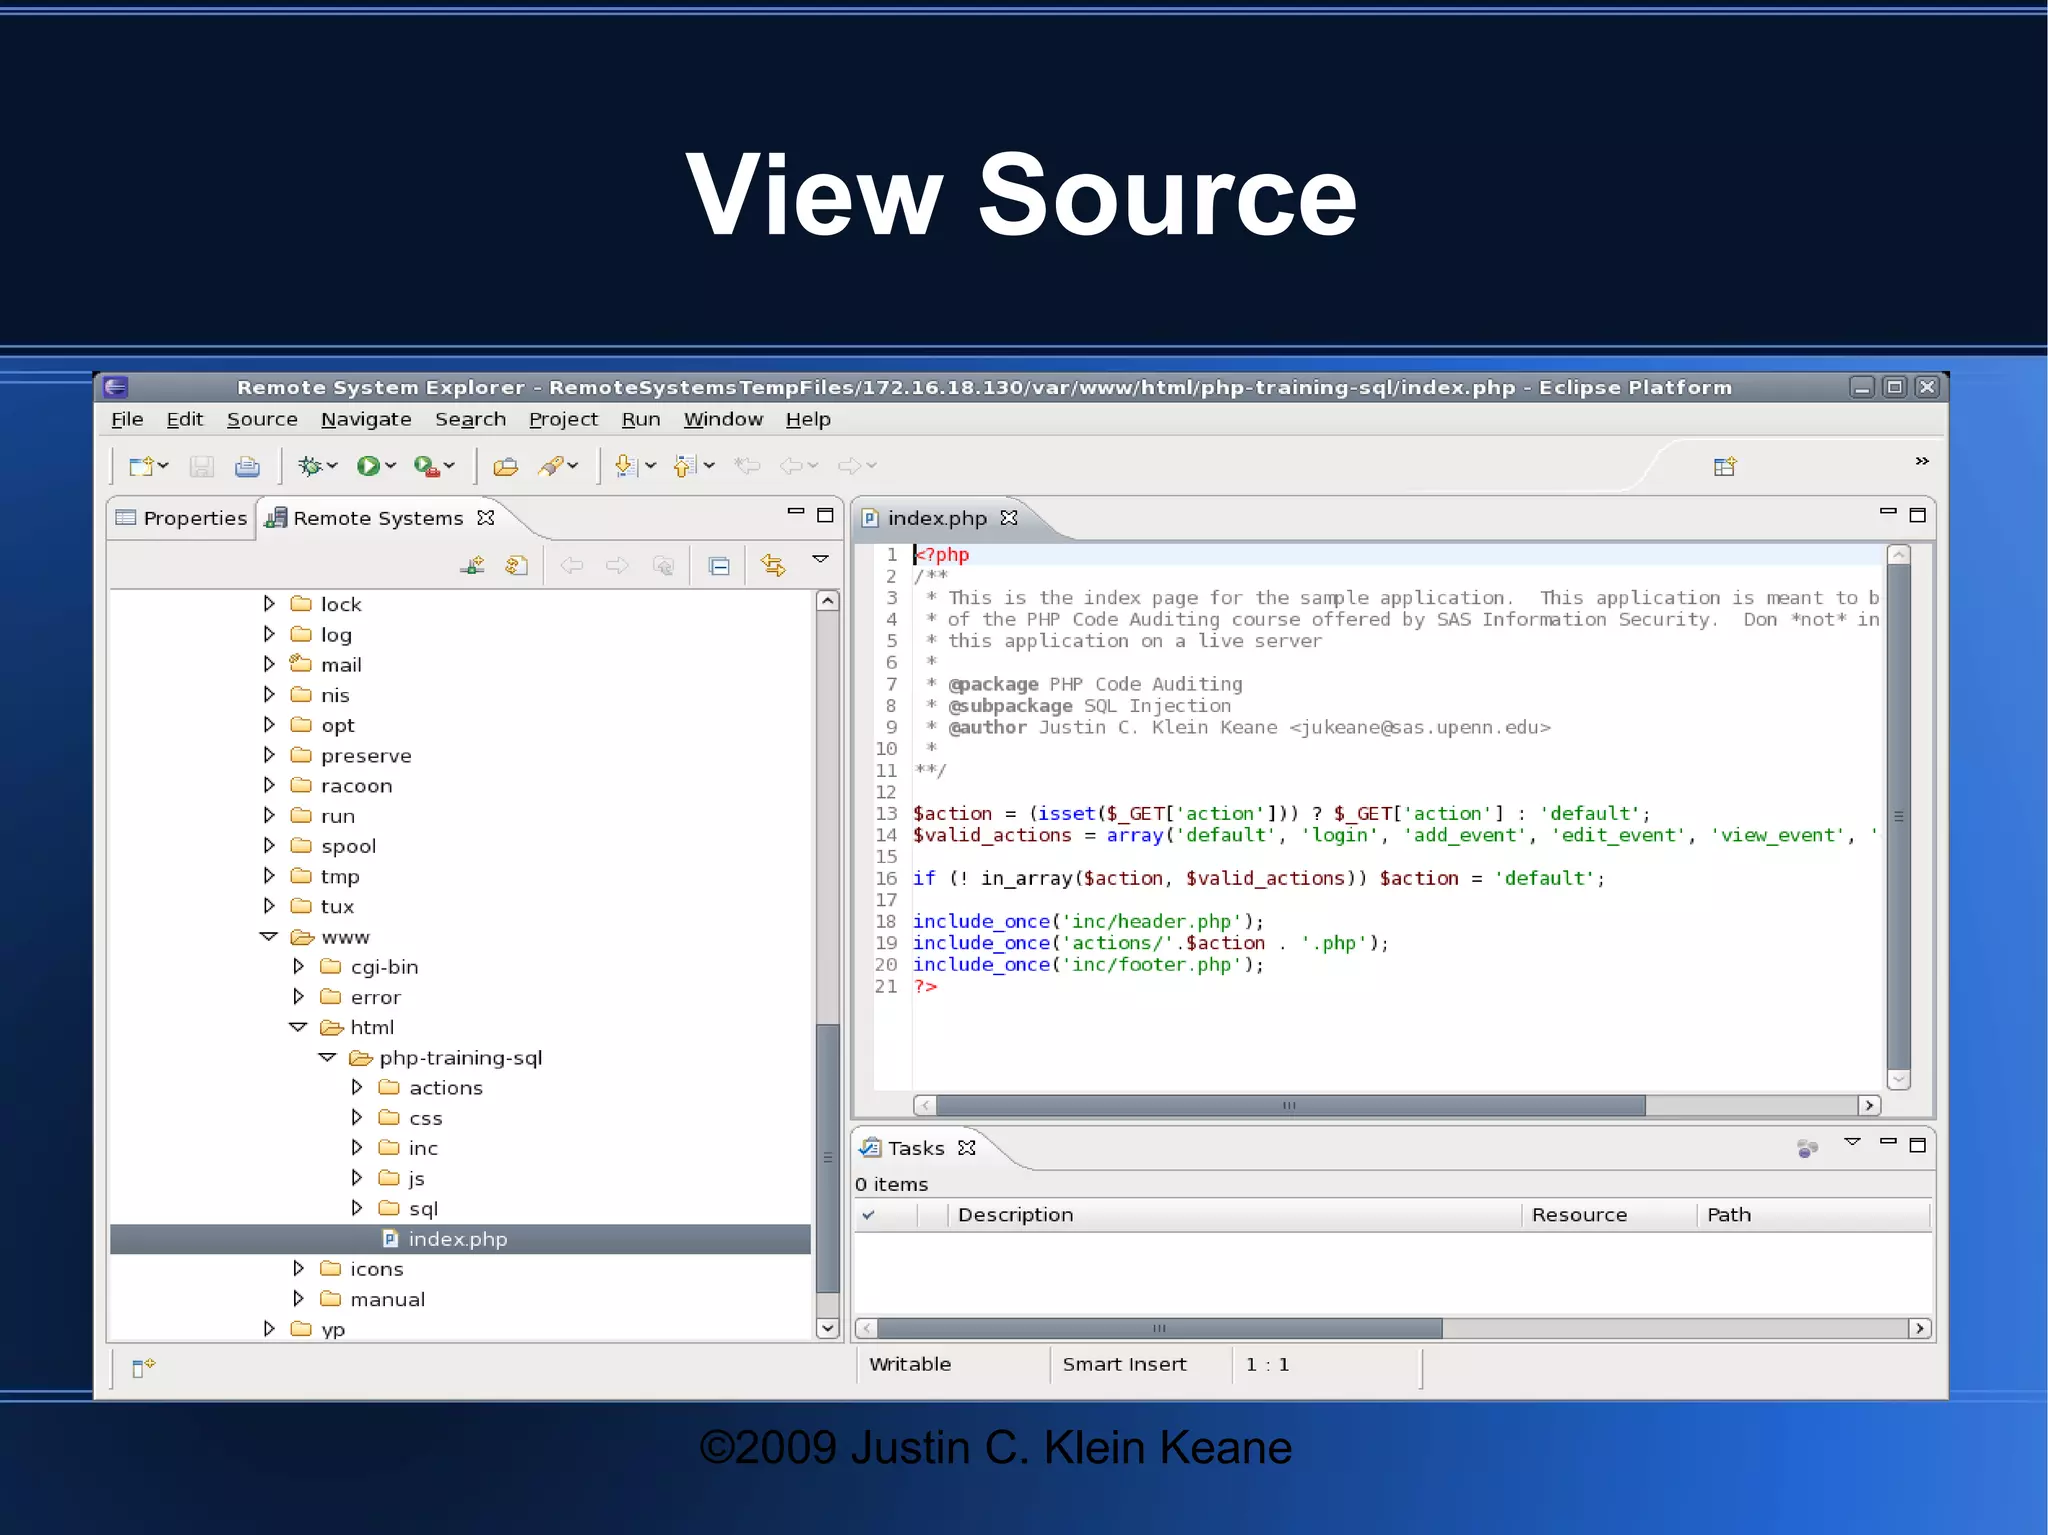Screen dimensions: 2048x1535
Task: Expand the actions folder
Action: pyautogui.click(x=357, y=1087)
